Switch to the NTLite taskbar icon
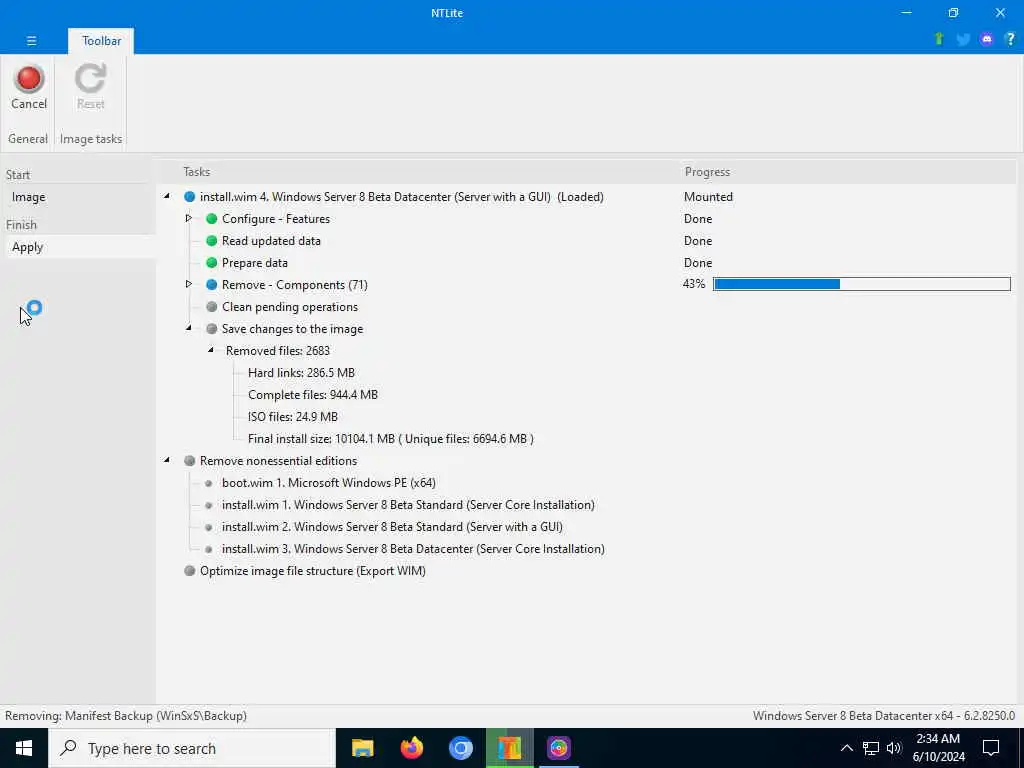Image resolution: width=1024 pixels, height=768 pixels. [x=509, y=748]
